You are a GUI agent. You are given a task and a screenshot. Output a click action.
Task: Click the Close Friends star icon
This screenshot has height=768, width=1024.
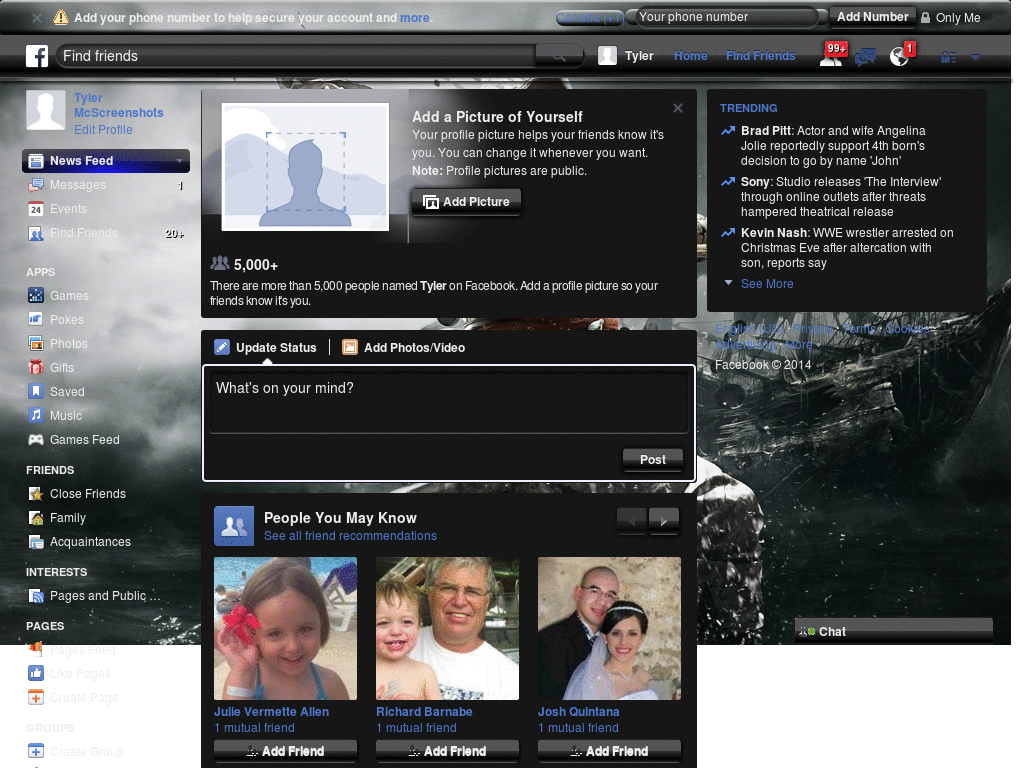[36, 494]
